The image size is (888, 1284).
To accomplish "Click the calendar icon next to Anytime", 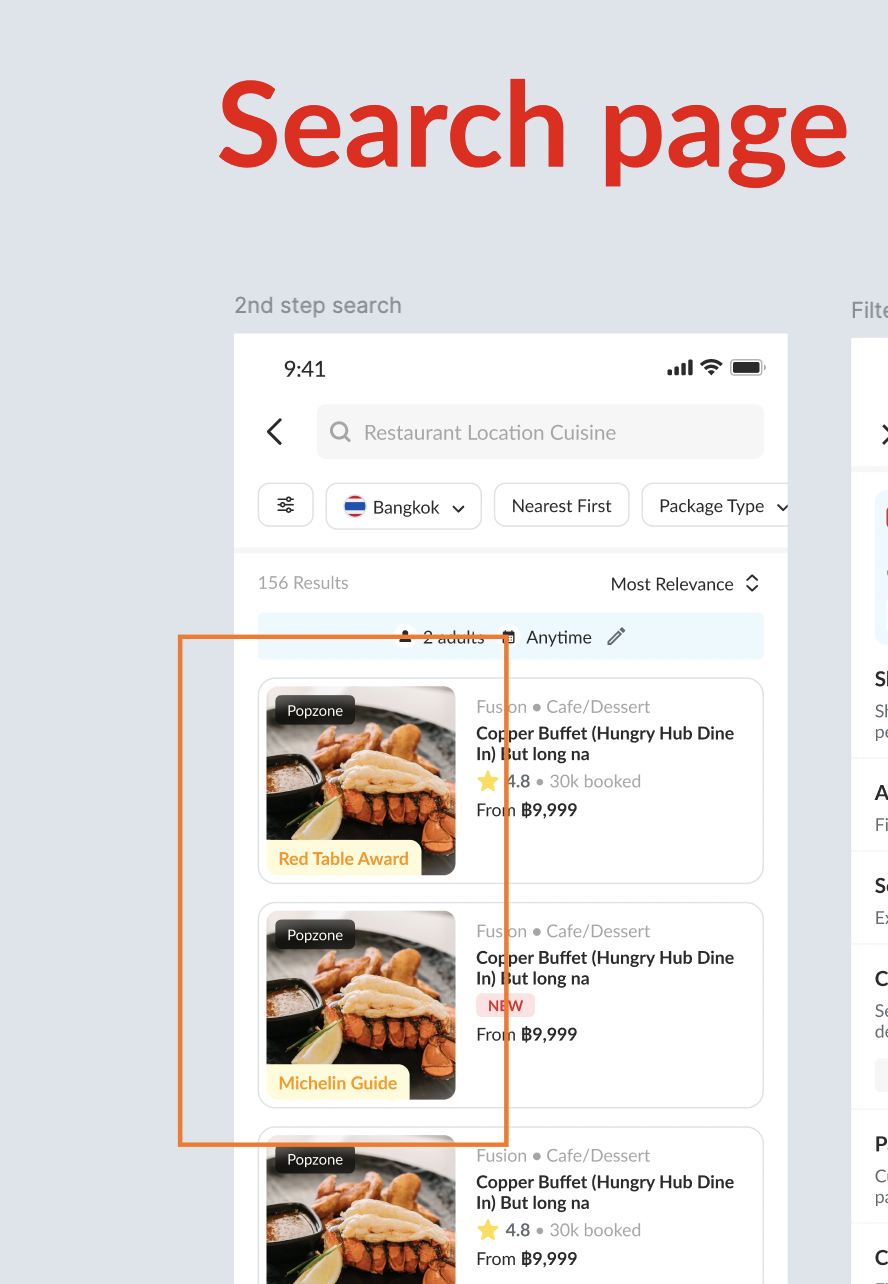I will [x=509, y=637].
